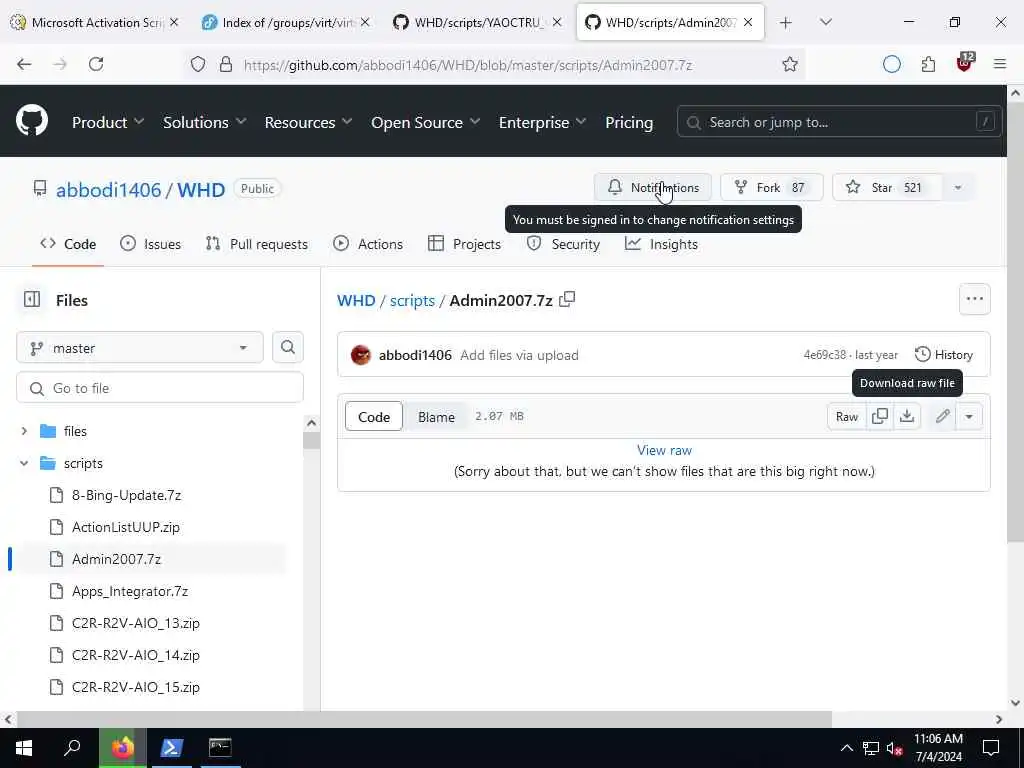Star the repository with Star 521
The height and width of the screenshot is (768, 1024).
point(887,187)
